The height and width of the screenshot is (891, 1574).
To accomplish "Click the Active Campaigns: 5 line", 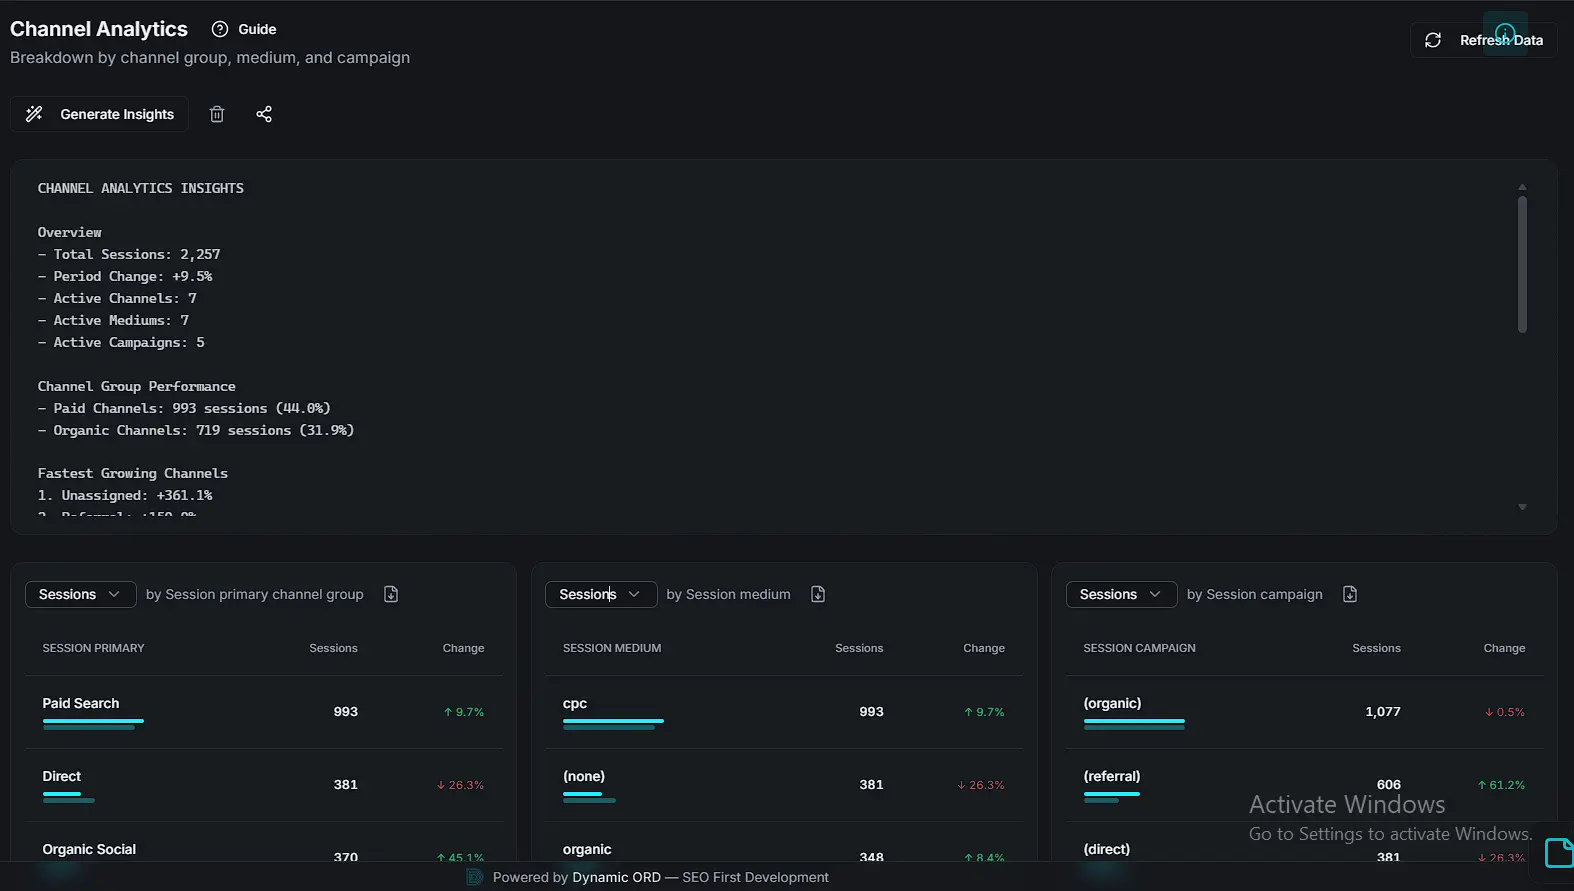I will (121, 342).
